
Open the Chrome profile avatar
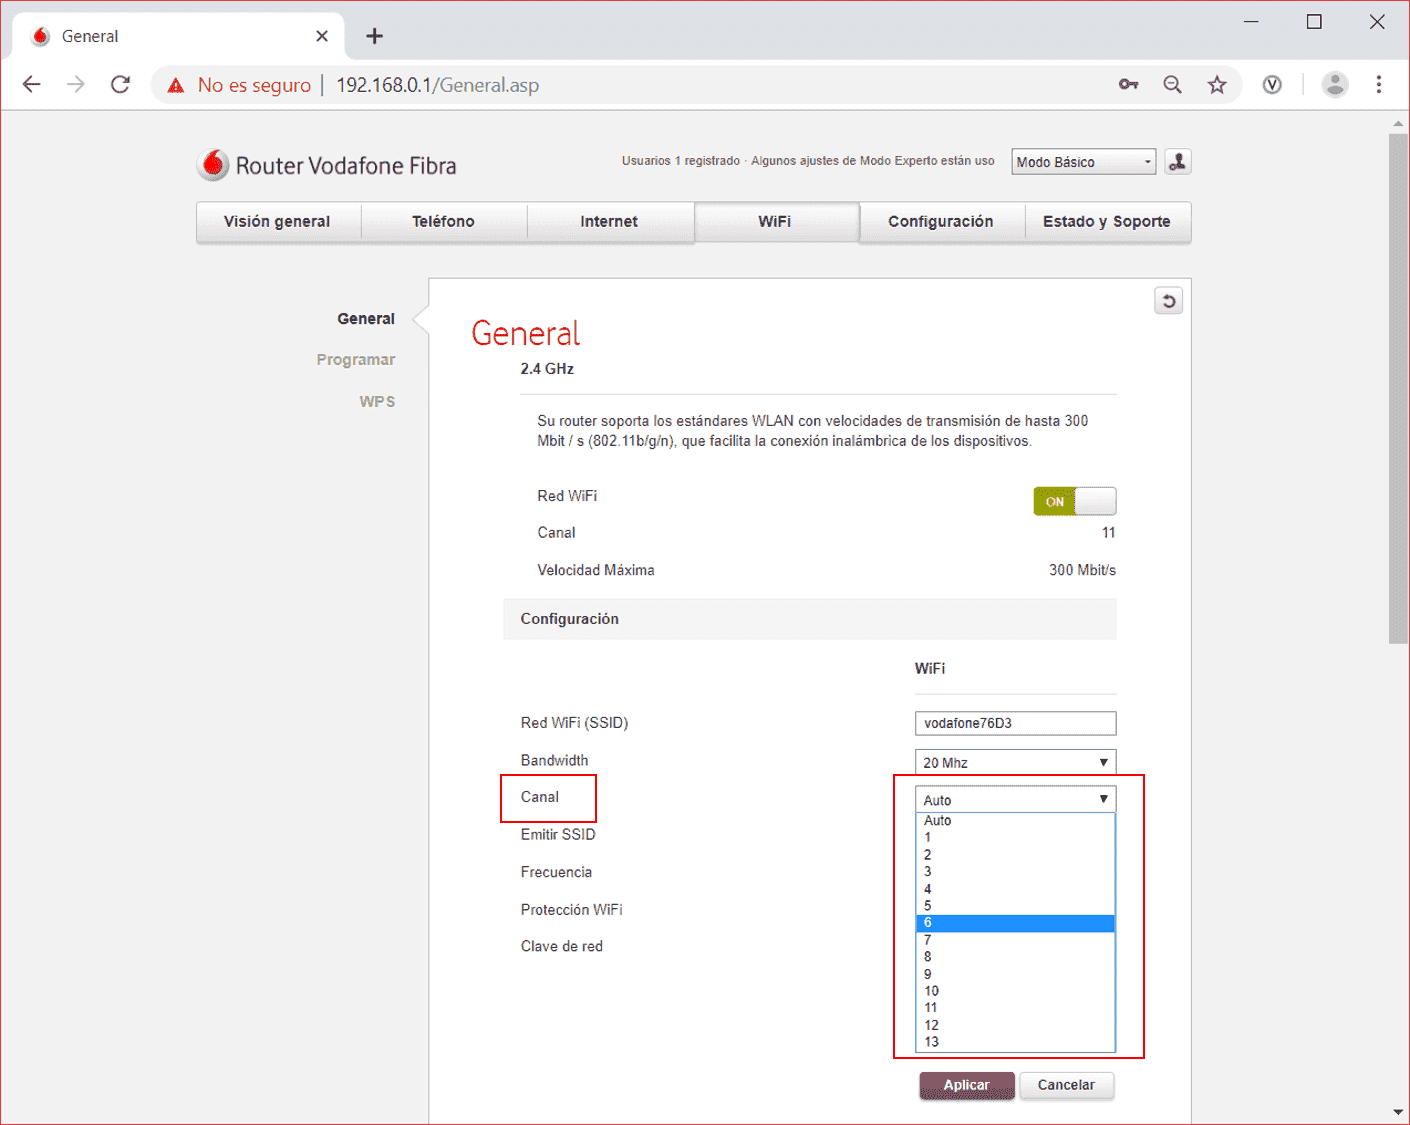pos(1334,85)
